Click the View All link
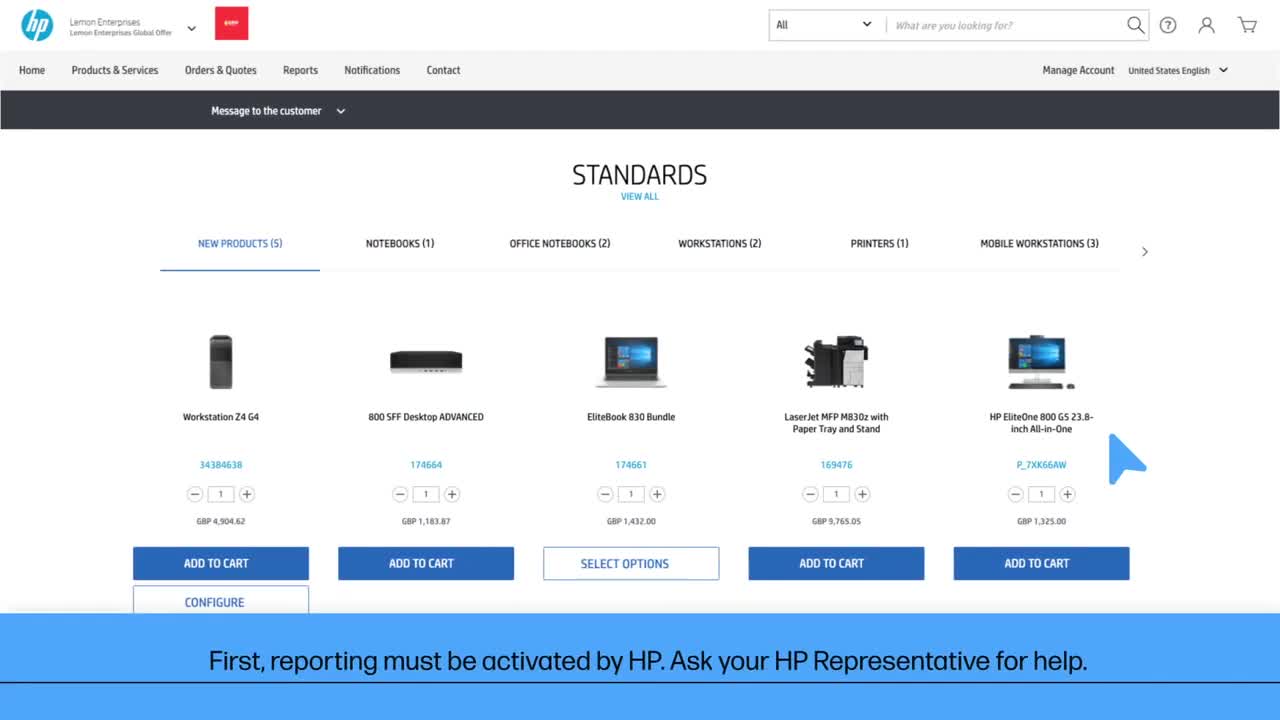Image resolution: width=1280 pixels, height=720 pixels. [639, 197]
